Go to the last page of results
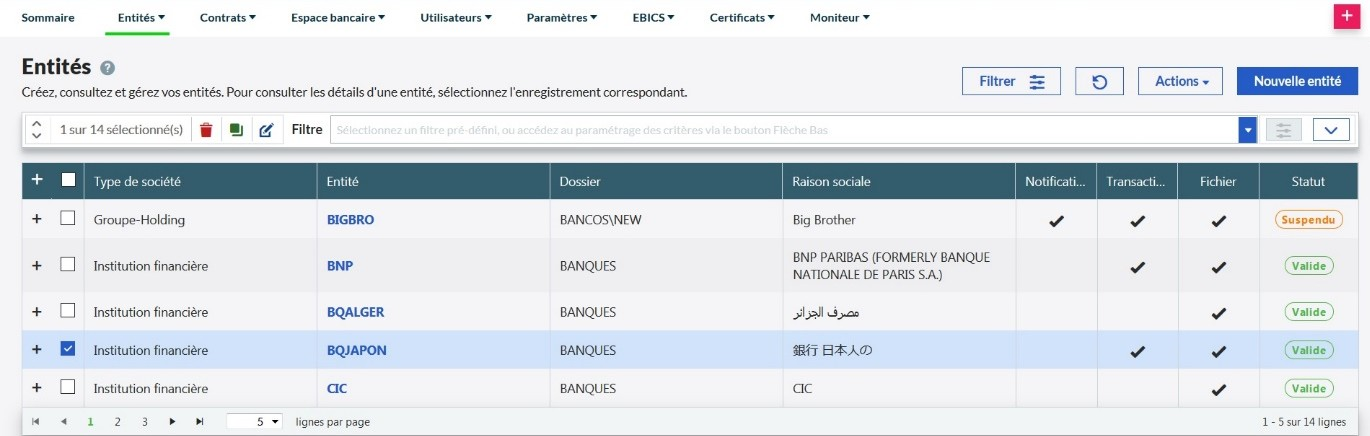The width and height of the screenshot is (1370, 436). (200, 422)
